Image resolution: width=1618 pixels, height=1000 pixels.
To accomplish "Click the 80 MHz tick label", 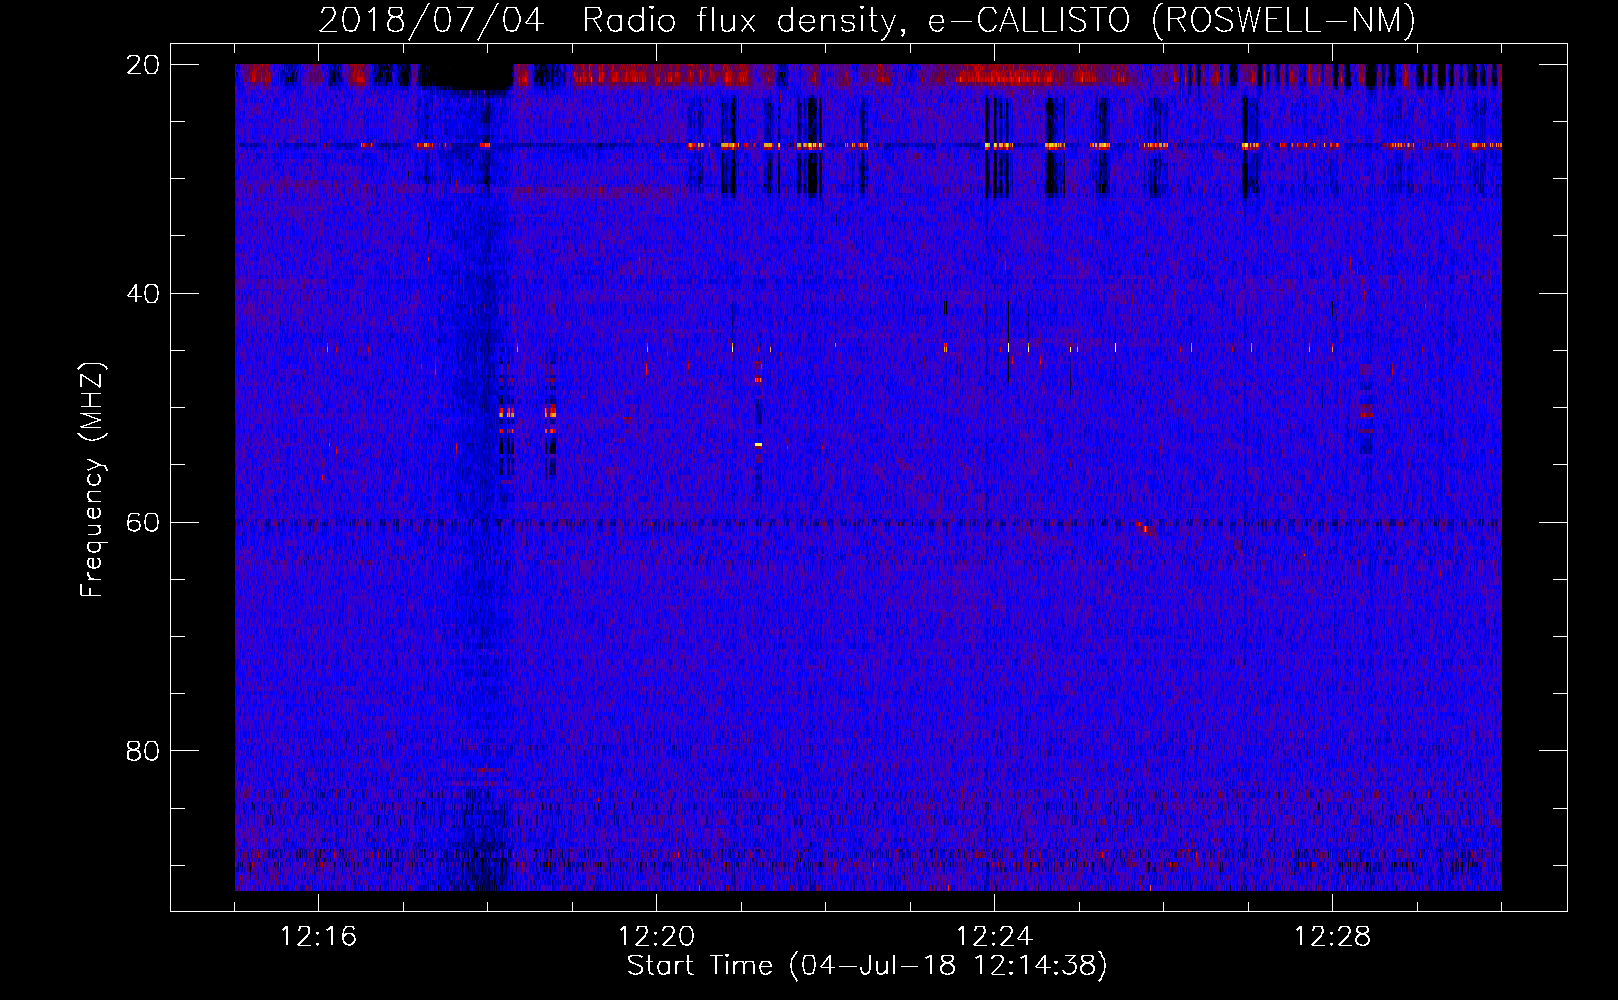I will coord(142,751).
